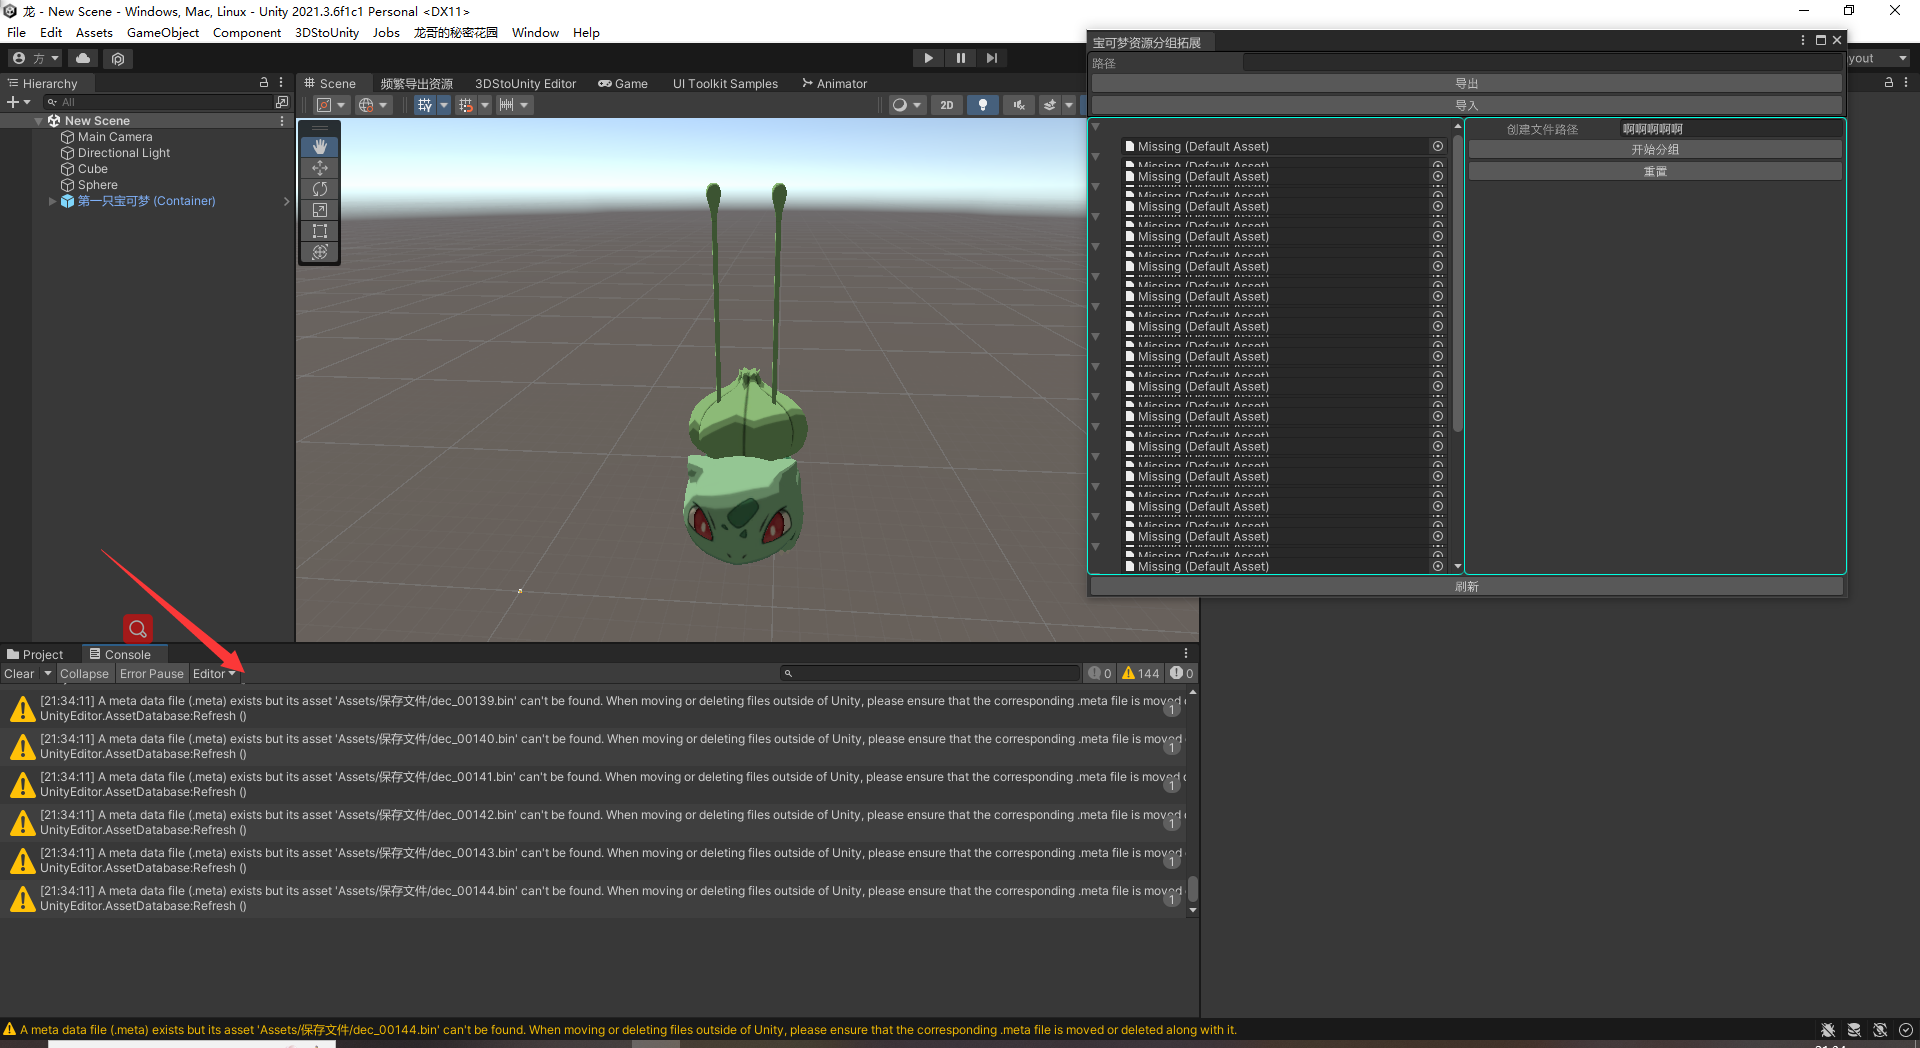
Task: Open cloud services icon in top toolbar
Action: pos(83,59)
